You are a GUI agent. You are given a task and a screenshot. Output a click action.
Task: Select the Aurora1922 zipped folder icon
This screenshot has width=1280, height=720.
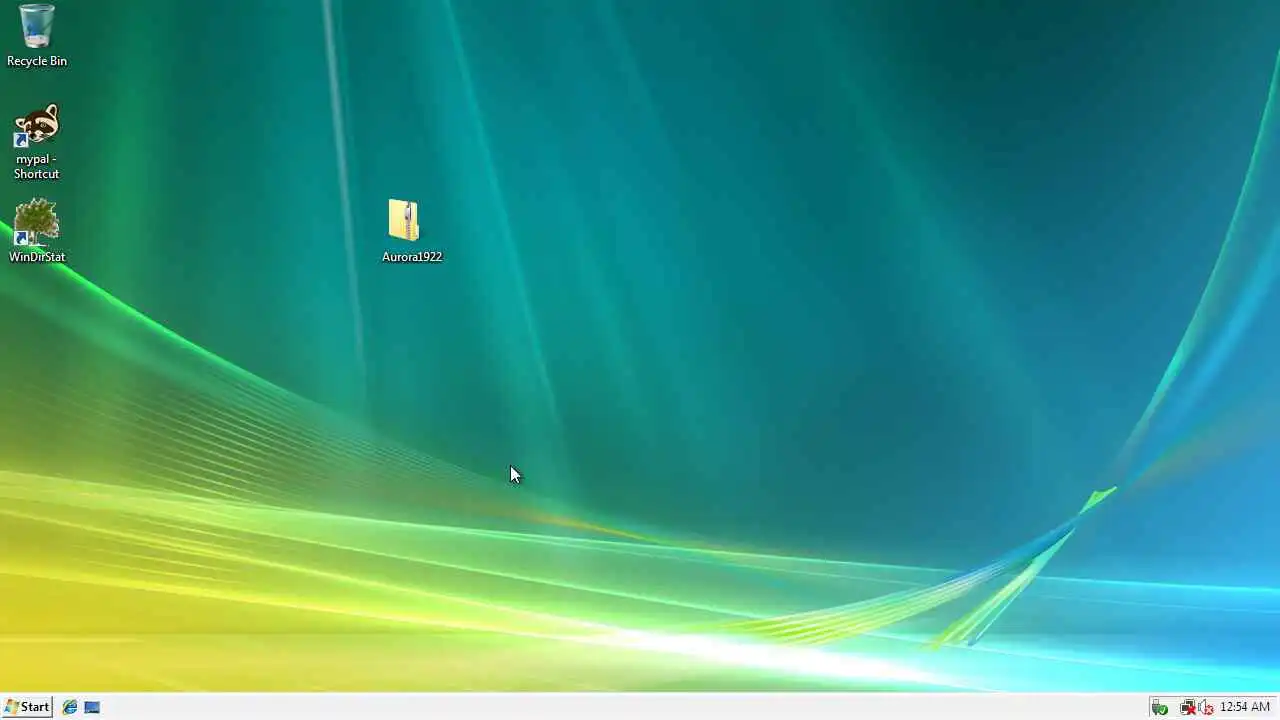pos(404,220)
